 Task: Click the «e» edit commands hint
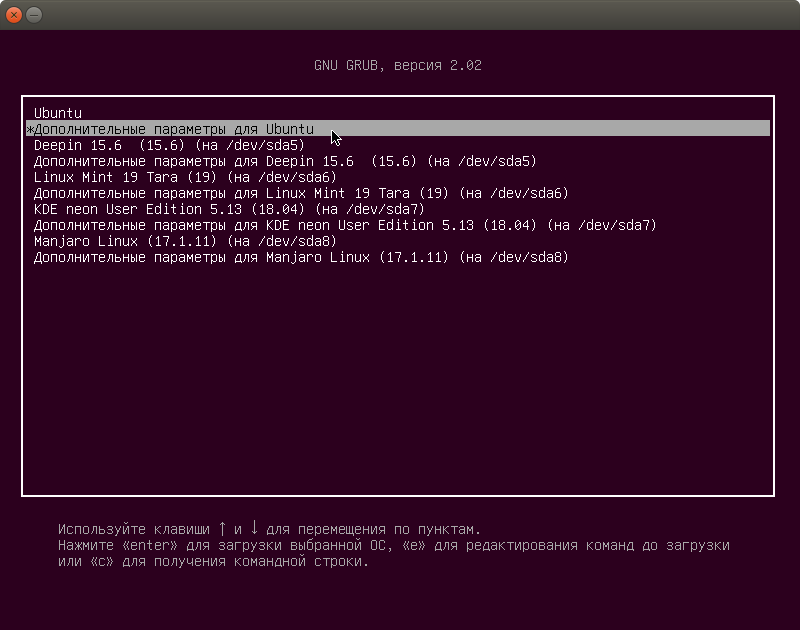click(414, 545)
